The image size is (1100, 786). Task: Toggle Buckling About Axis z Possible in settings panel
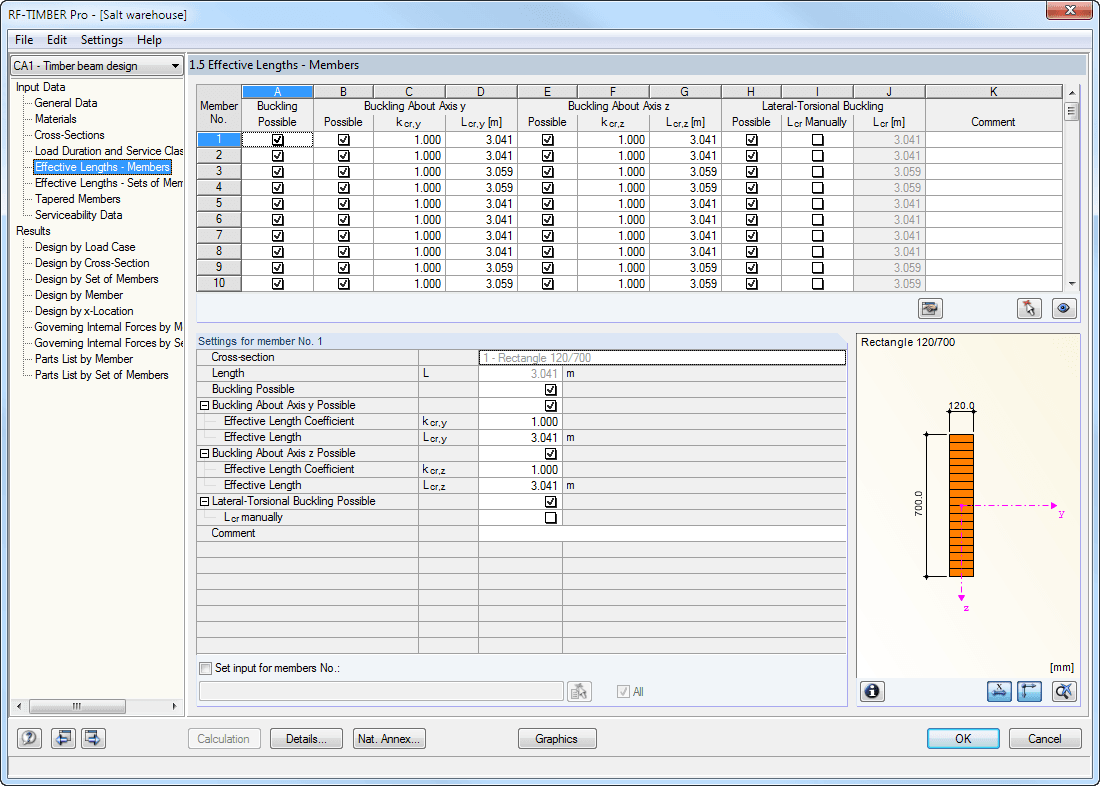click(x=551, y=453)
